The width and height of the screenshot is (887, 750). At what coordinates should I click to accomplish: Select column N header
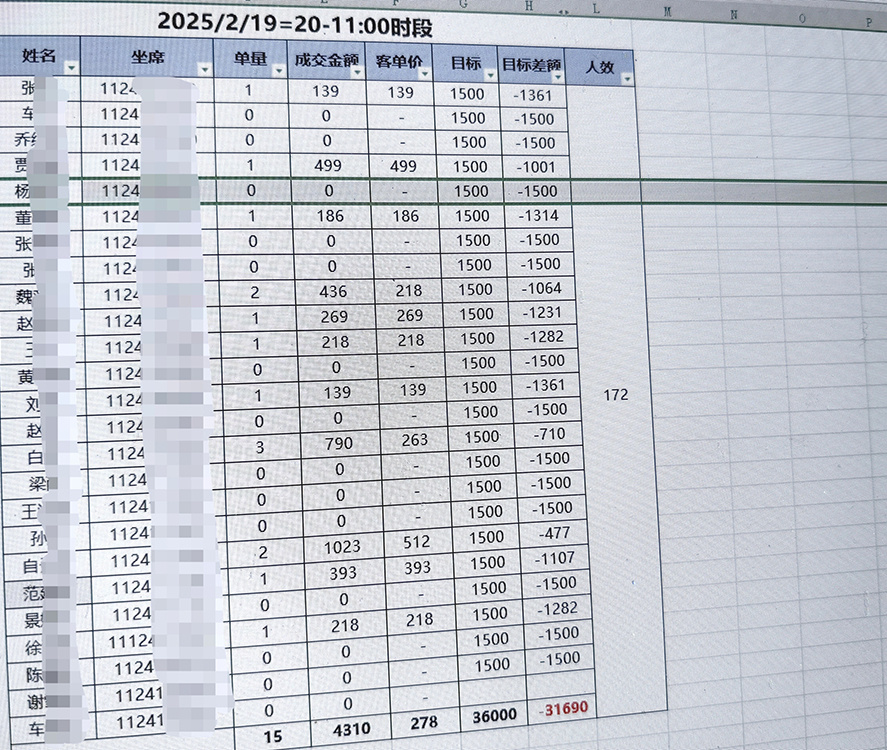736,15
